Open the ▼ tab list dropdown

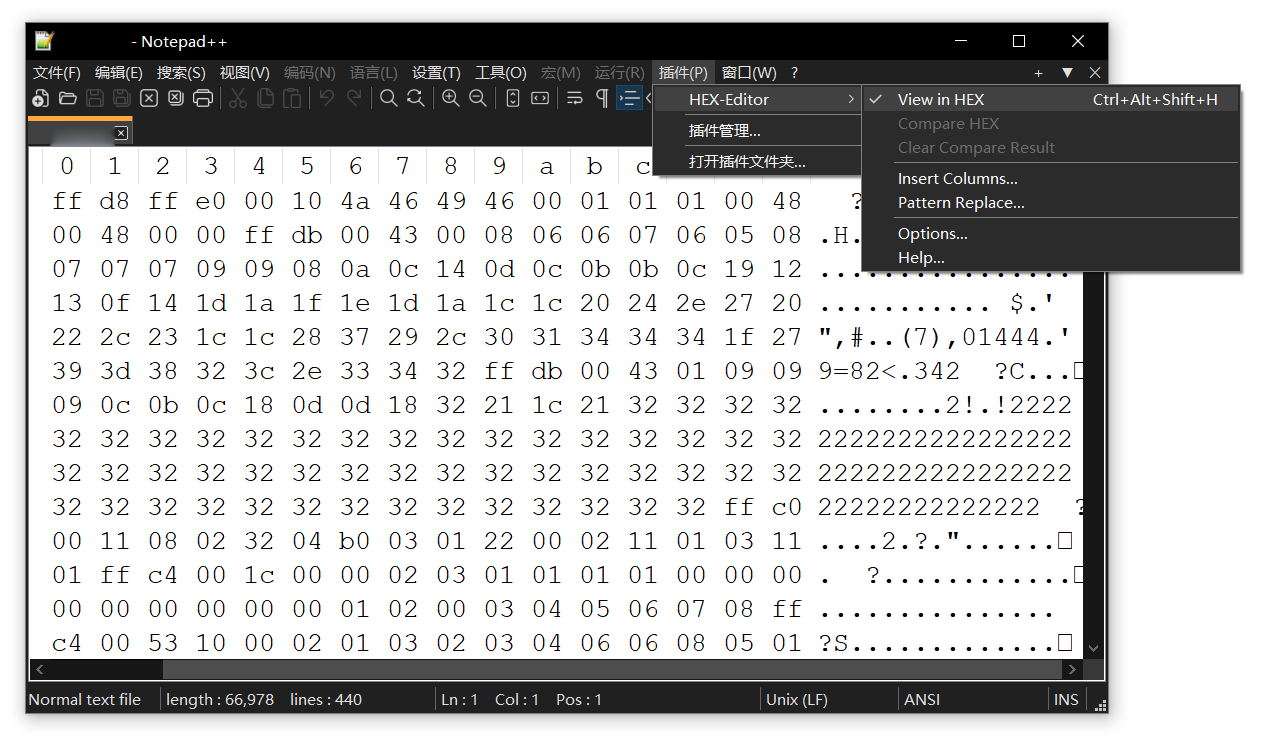[1067, 73]
